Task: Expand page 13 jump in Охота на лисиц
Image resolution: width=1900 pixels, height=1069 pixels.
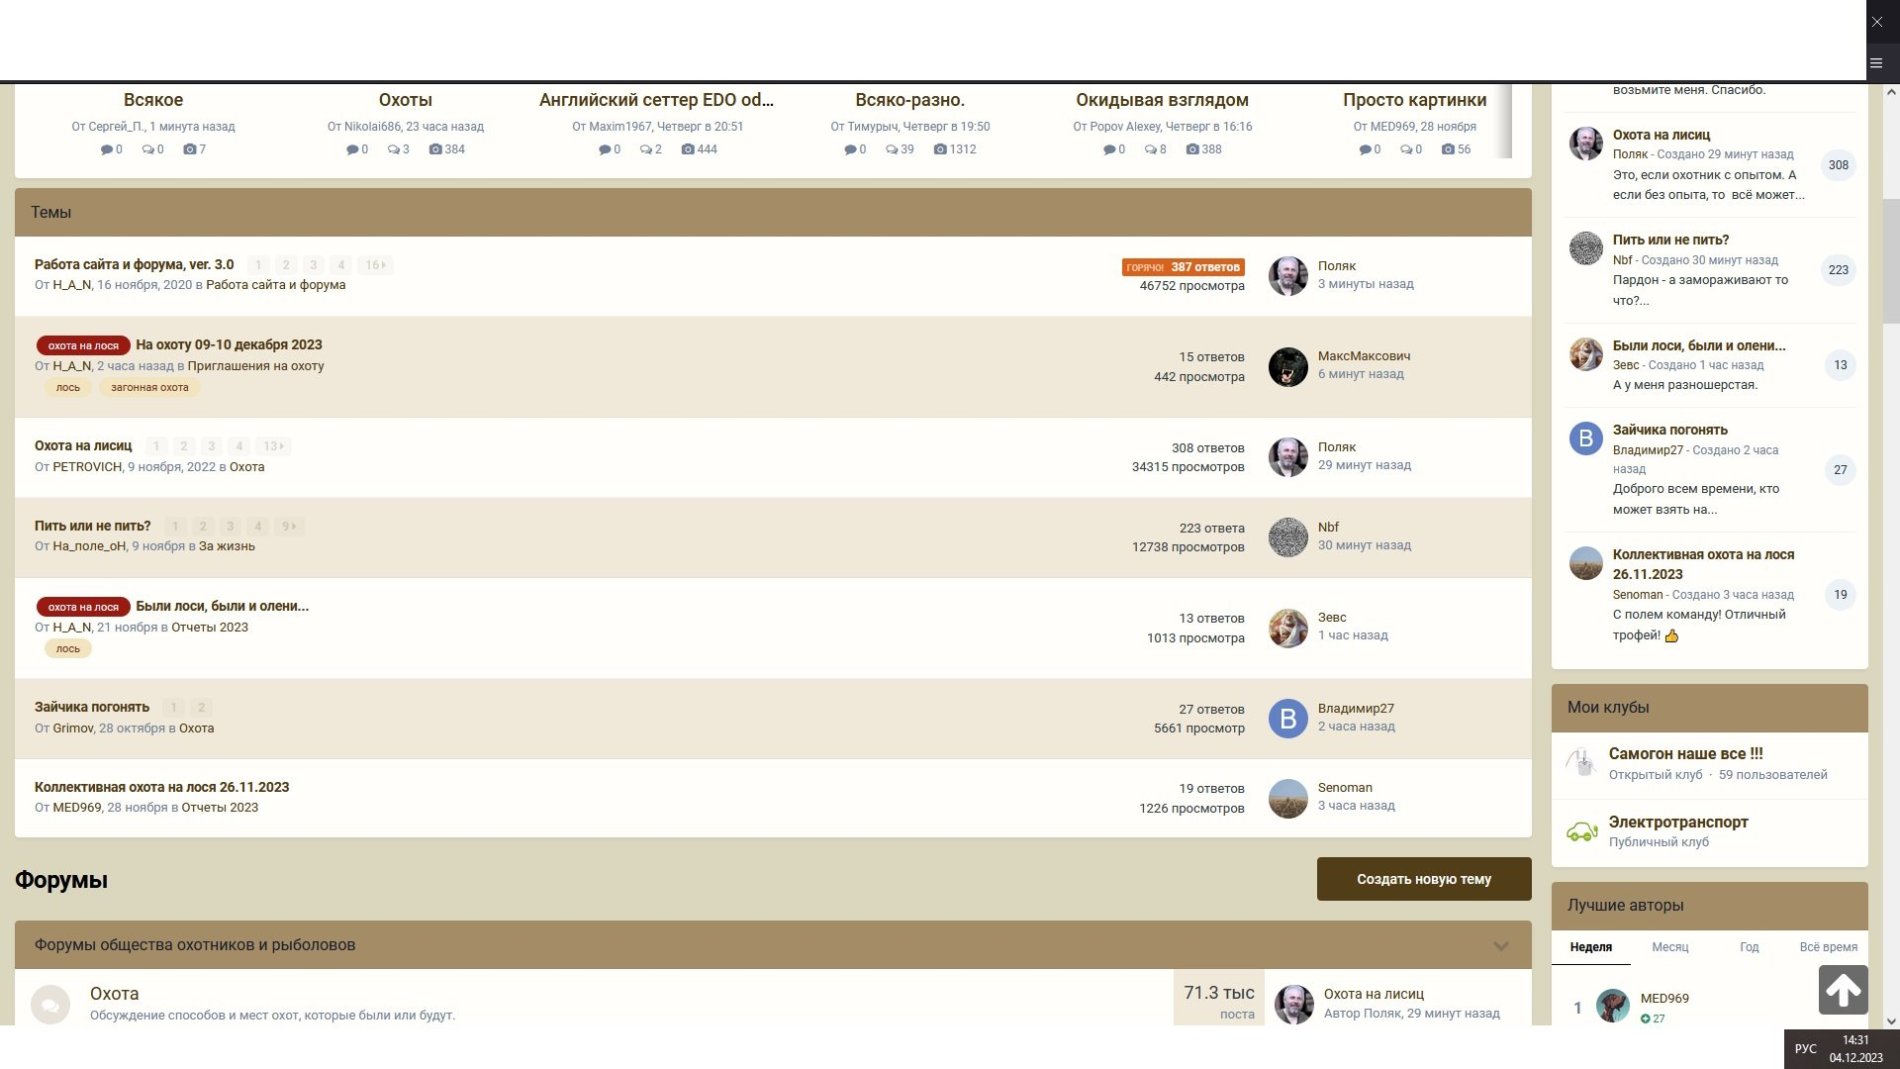Action: (273, 447)
